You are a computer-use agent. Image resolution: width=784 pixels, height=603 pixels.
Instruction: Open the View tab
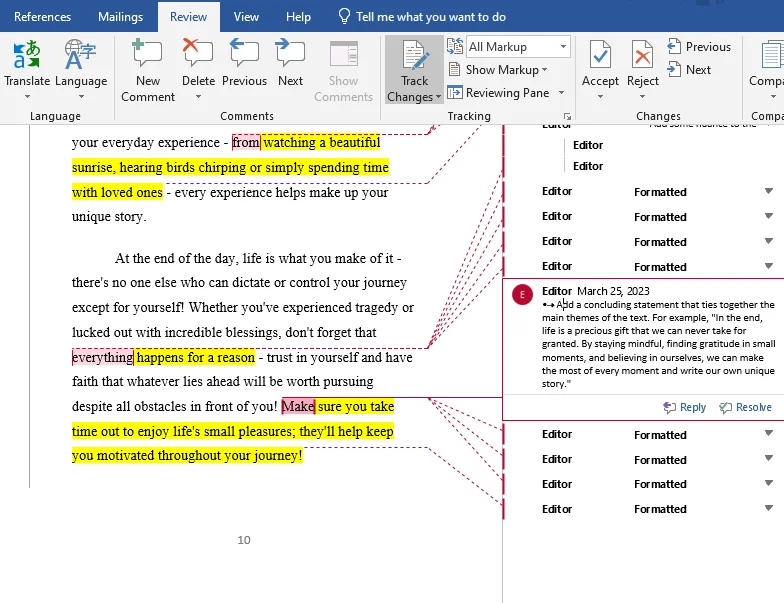point(246,17)
